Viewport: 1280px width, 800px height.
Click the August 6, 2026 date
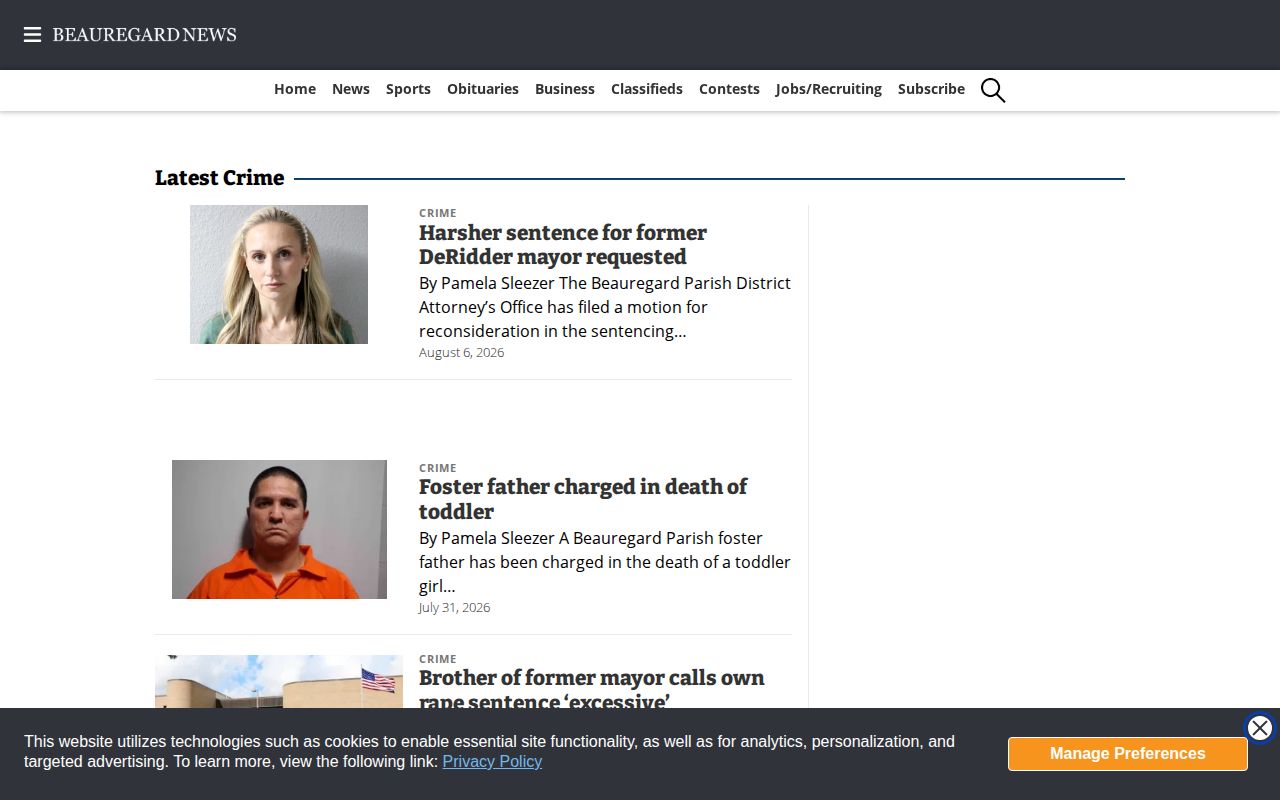coord(461,353)
